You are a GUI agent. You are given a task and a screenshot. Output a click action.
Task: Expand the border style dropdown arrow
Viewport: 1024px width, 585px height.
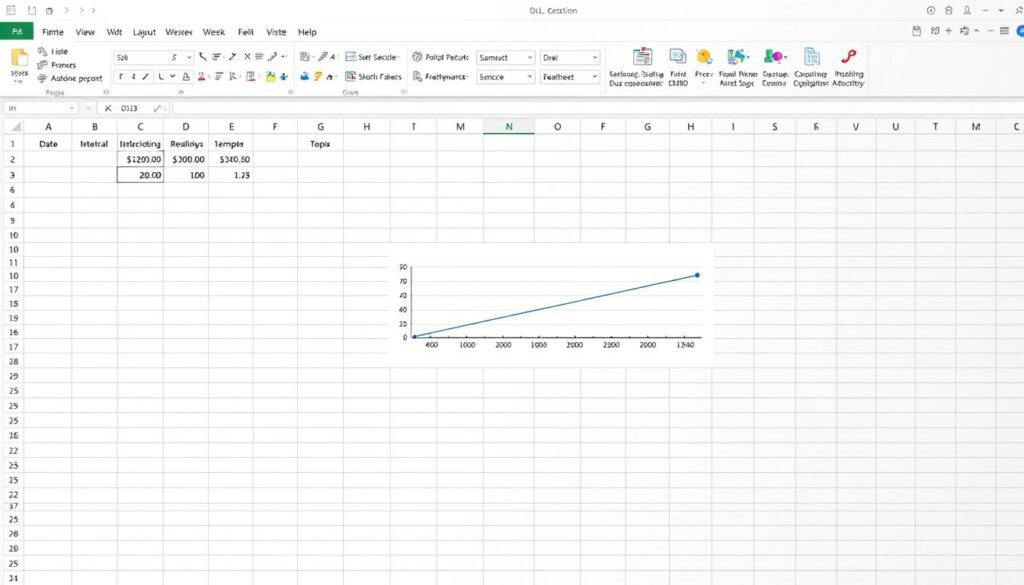point(172,76)
